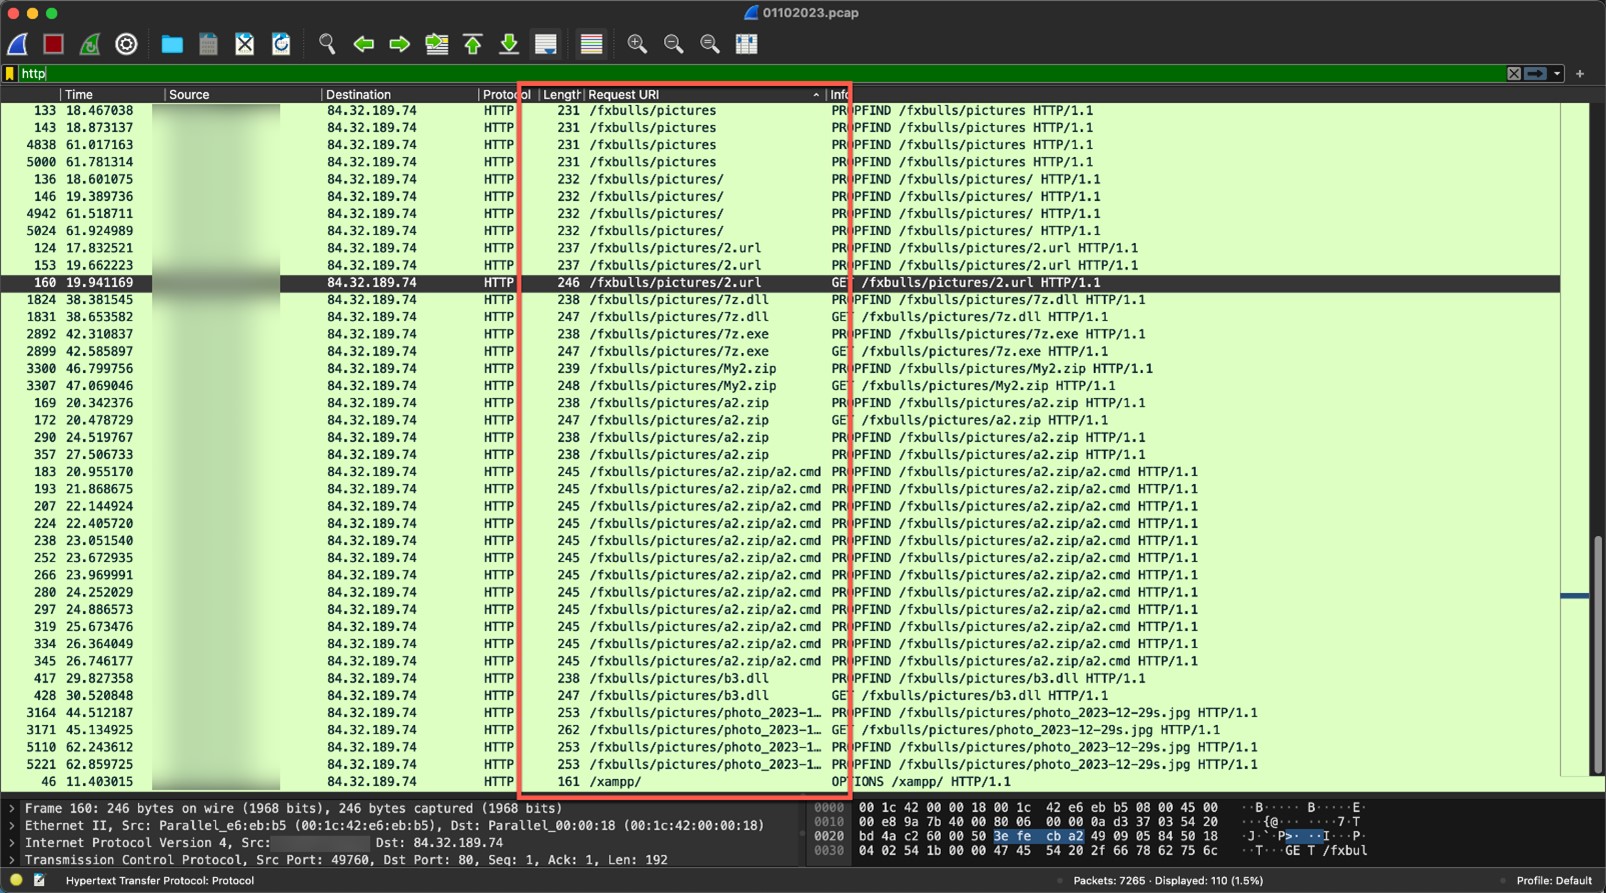Screen dimensions: 1606x893
Task: Click the start capture shark fin icon
Action: [18, 44]
